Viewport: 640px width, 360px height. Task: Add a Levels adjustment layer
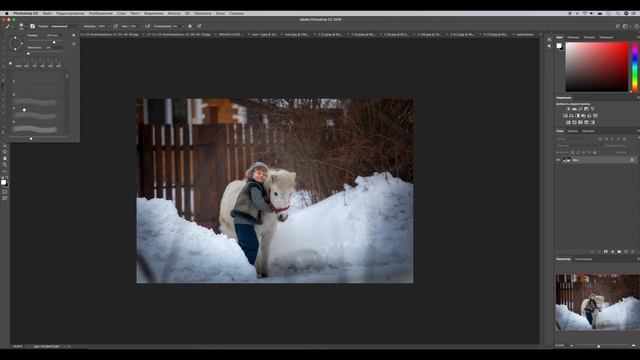pyautogui.click(x=574, y=109)
